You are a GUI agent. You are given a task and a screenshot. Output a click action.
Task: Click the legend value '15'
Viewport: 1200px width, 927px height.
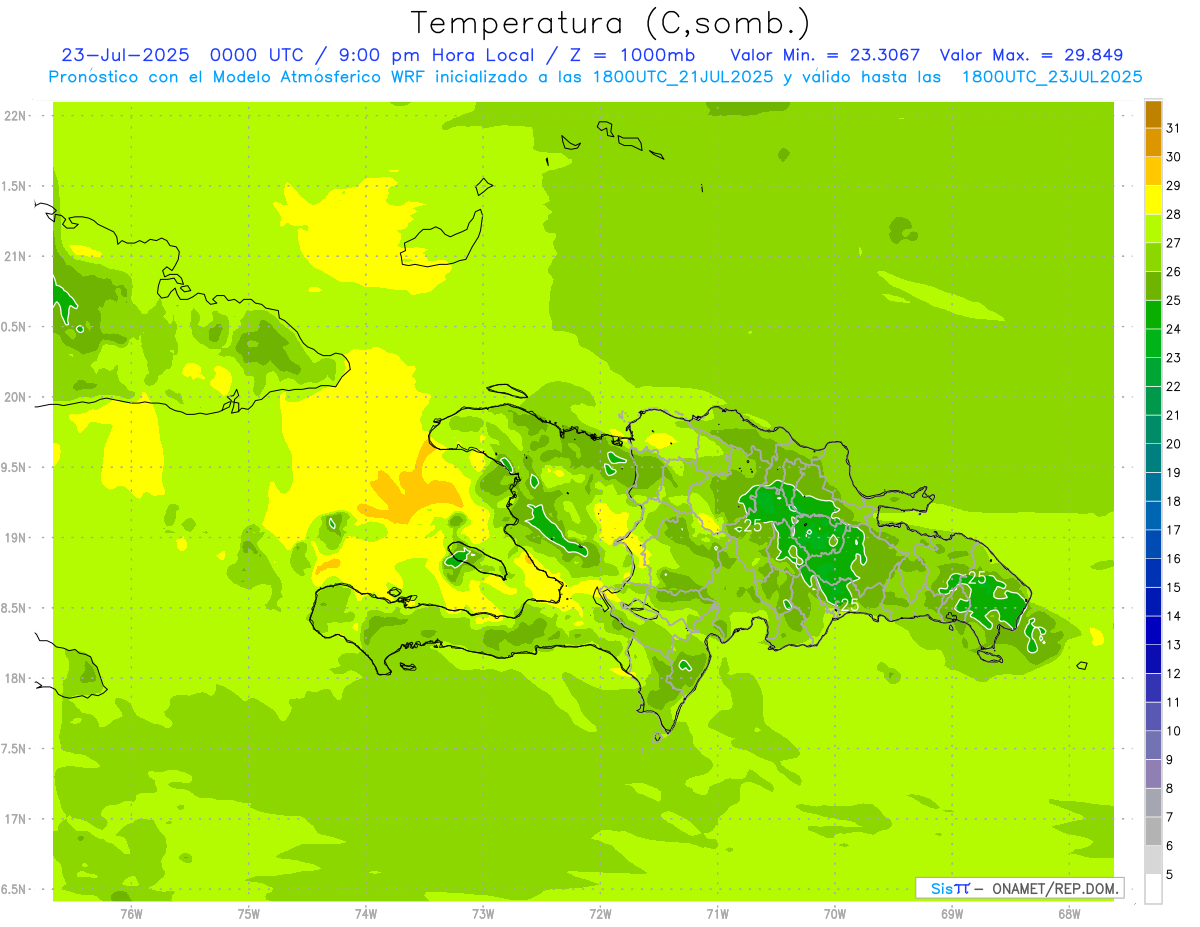[1174, 587]
